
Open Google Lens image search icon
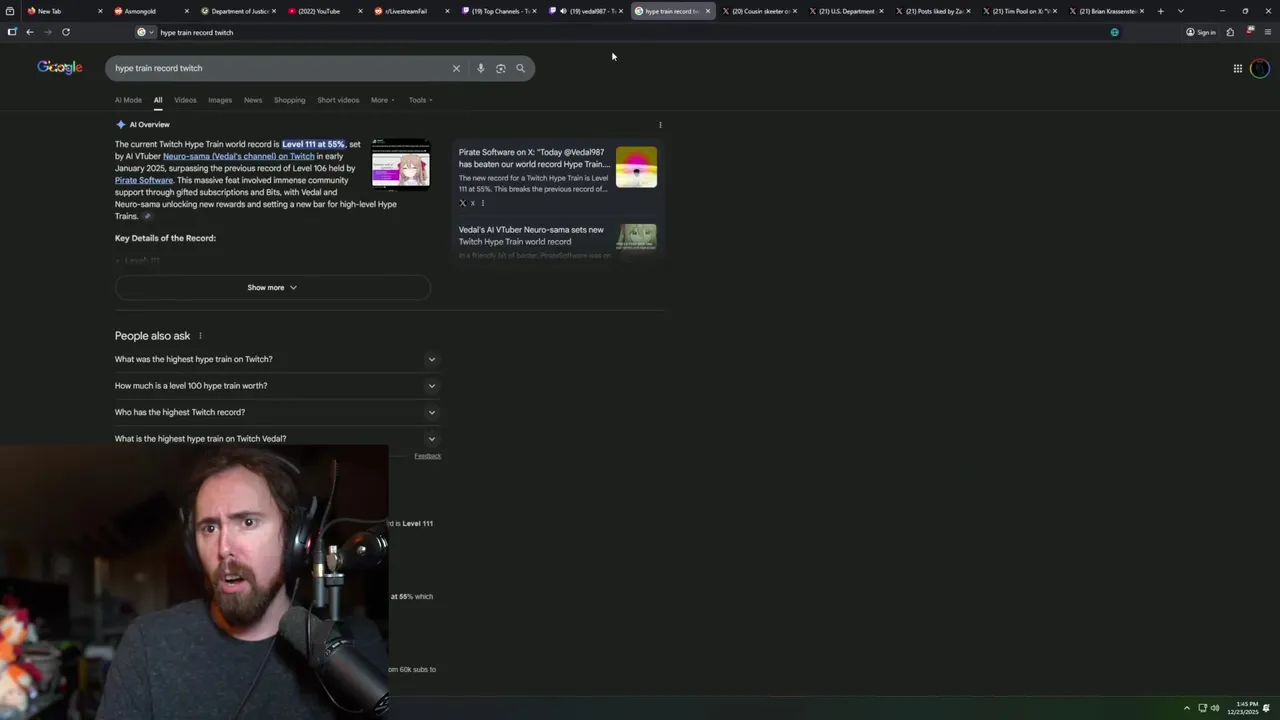[x=501, y=68]
